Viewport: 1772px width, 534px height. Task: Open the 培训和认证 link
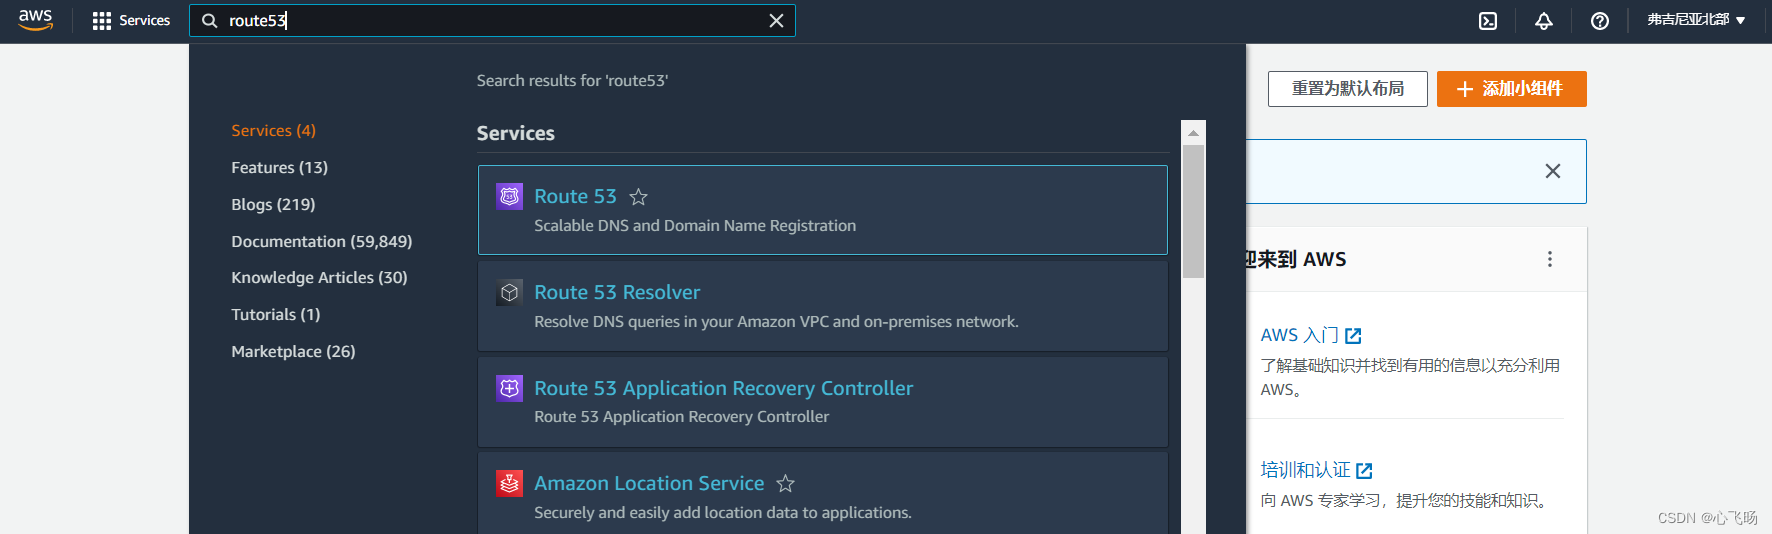1316,470
